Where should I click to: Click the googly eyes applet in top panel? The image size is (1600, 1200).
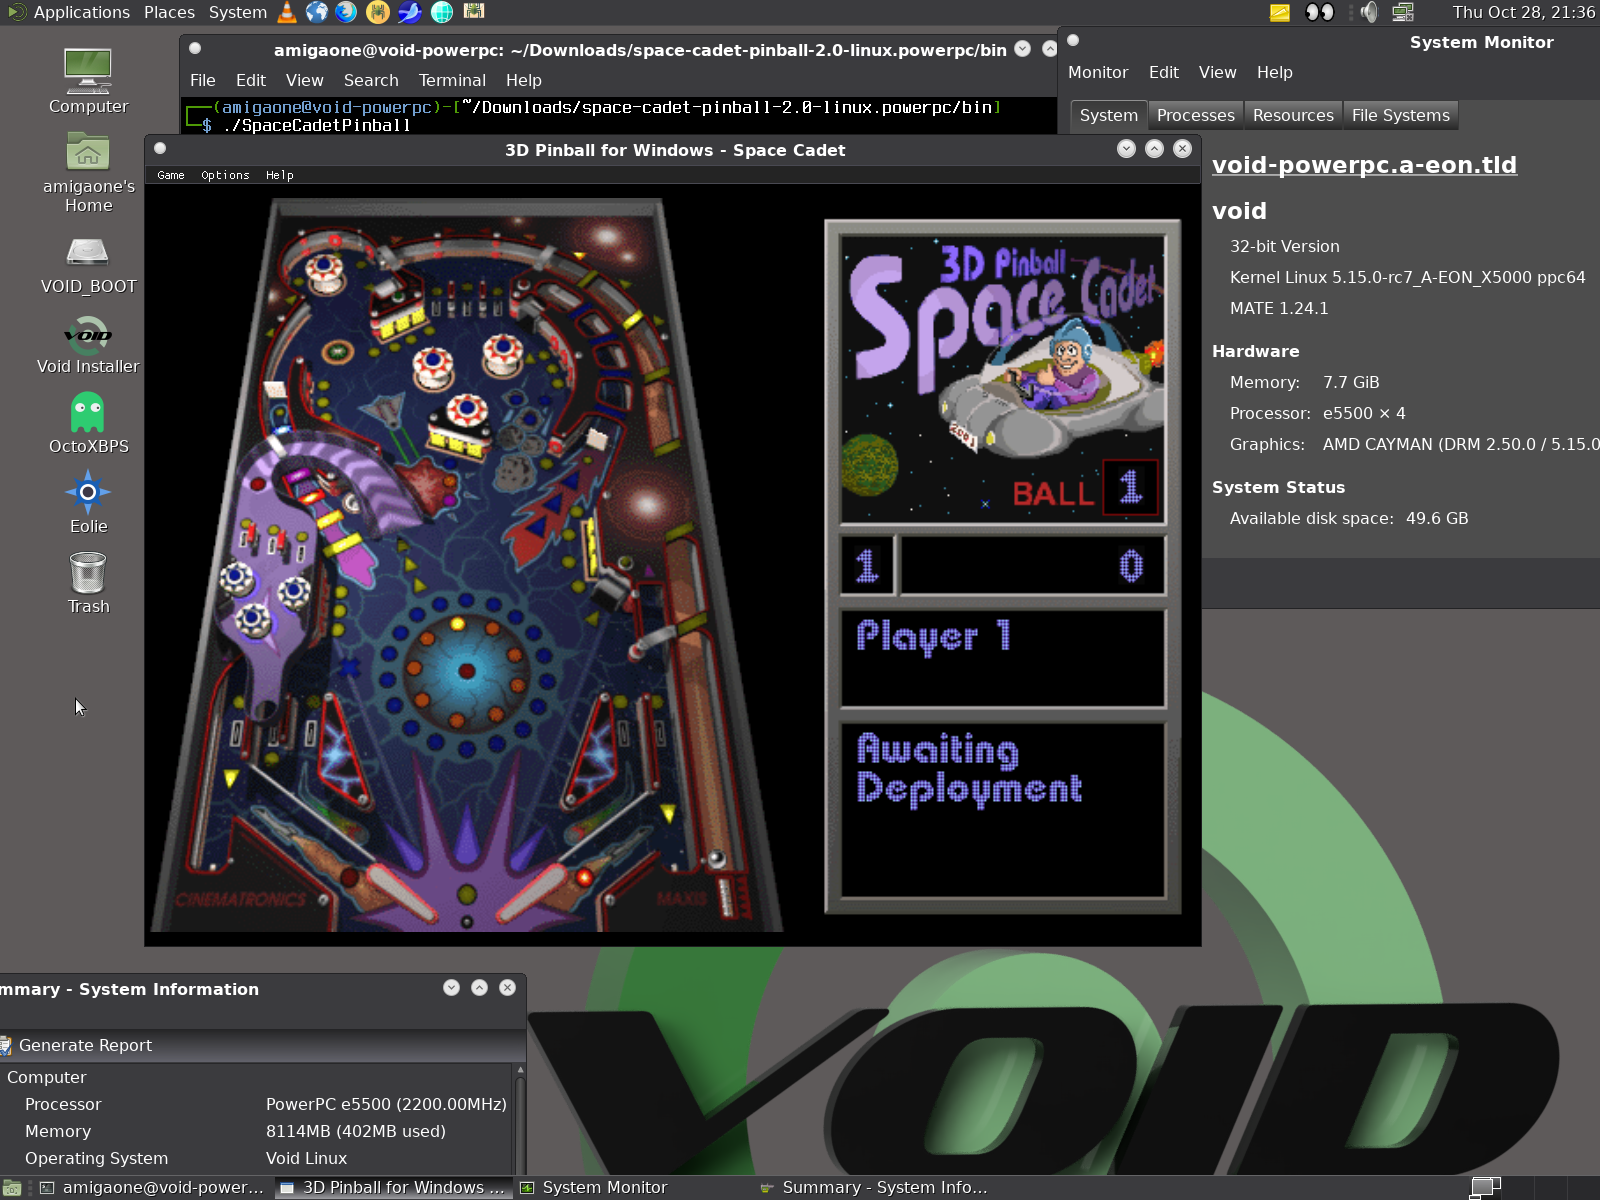point(1320,12)
